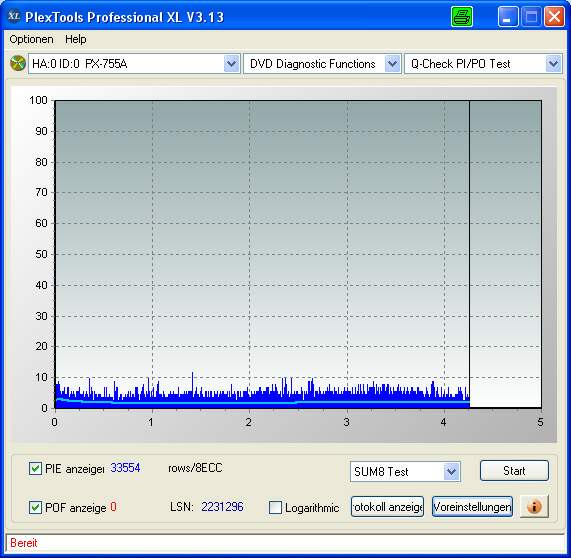The height and width of the screenshot is (558, 571).
Task: Open the Q-Check PI/PO Test dropdown
Action: pos(554,64)
